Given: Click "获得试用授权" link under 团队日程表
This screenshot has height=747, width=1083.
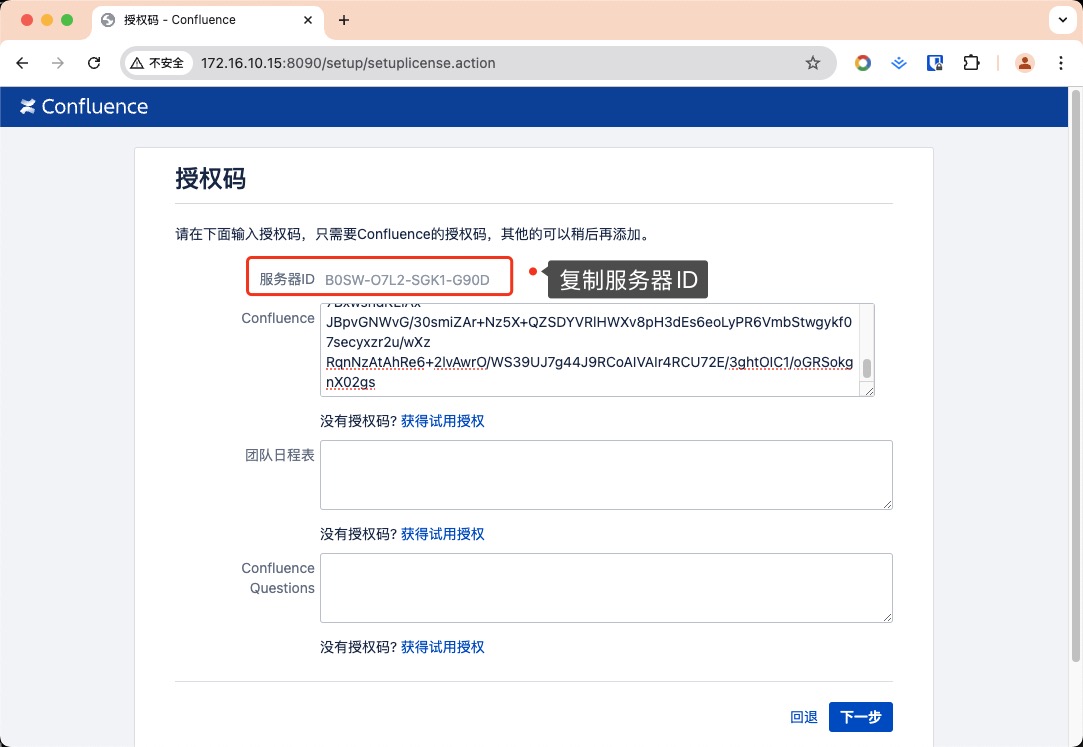Looking at the screenshot, I should tap(442, 534).
